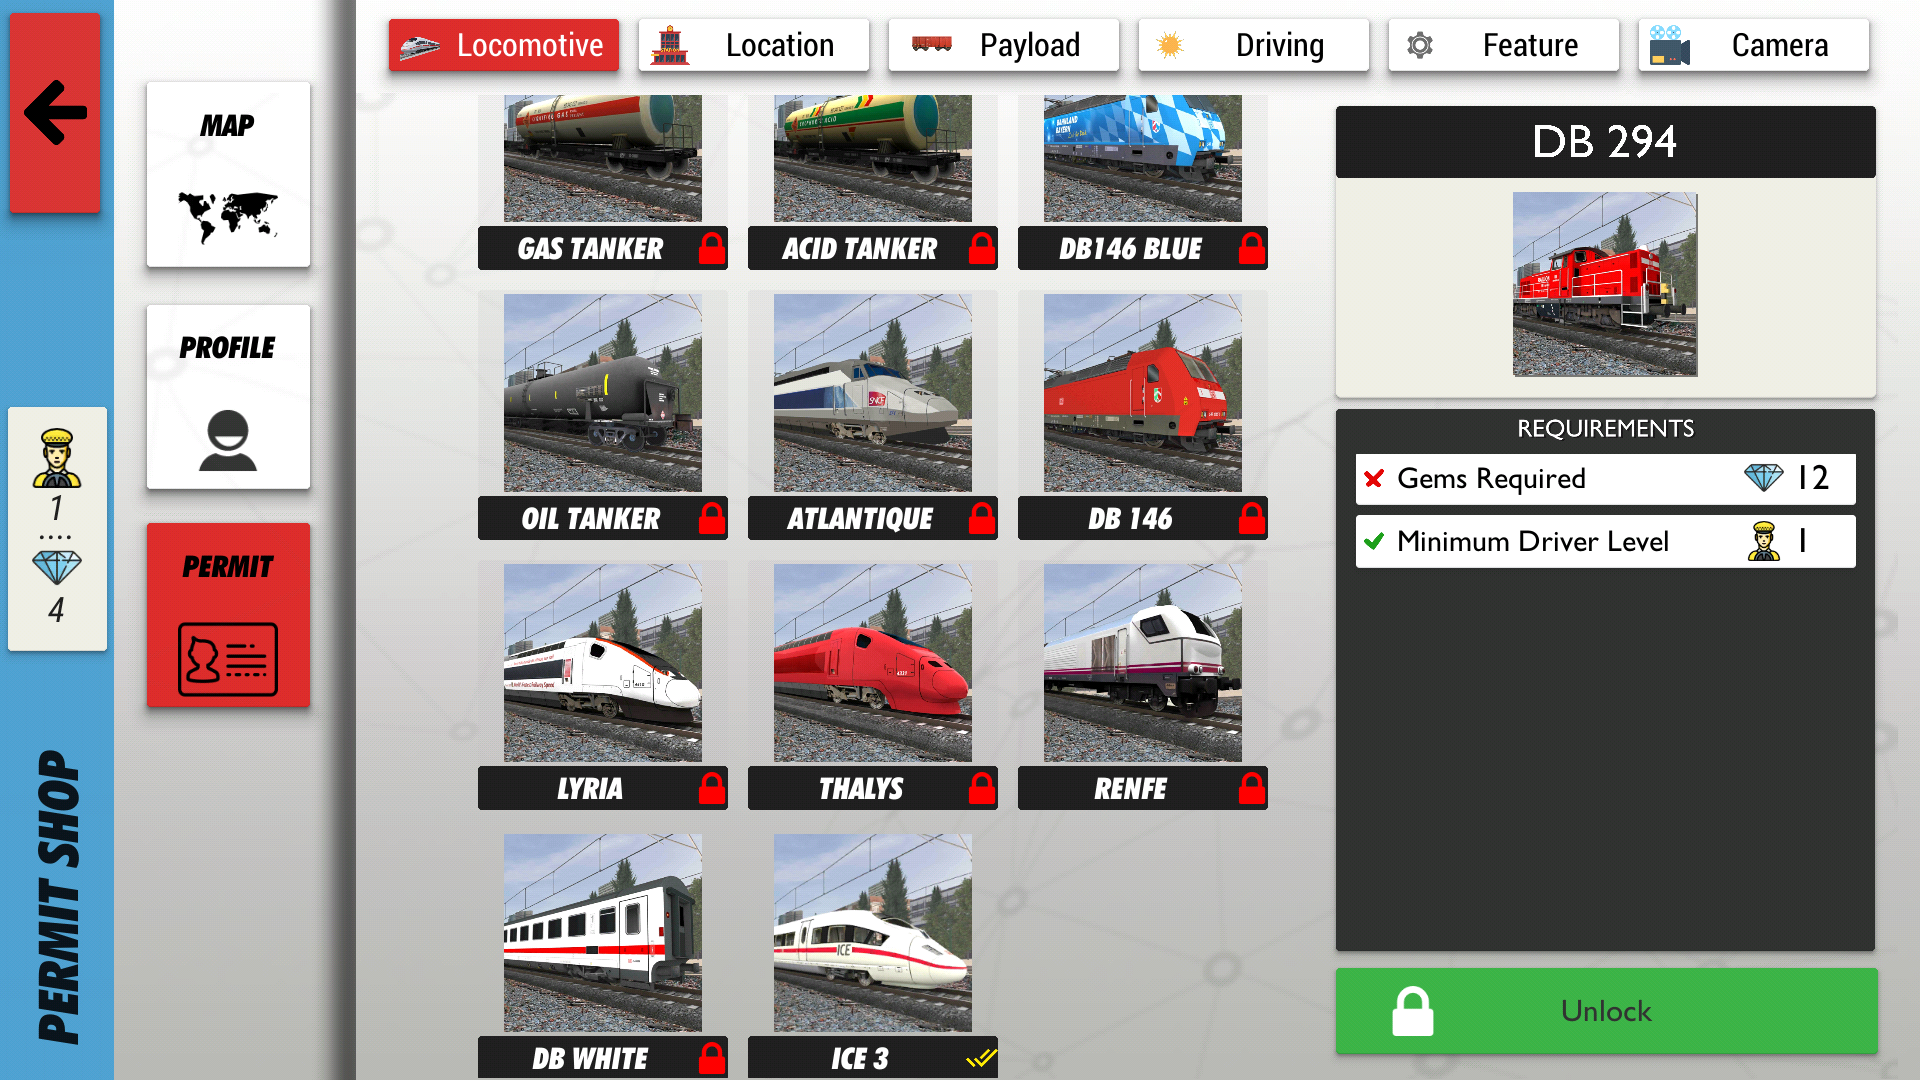Viewport: 1920px width, 1080px height.
Task: Click the Gas Tanker lock icon
Action: 712,247
